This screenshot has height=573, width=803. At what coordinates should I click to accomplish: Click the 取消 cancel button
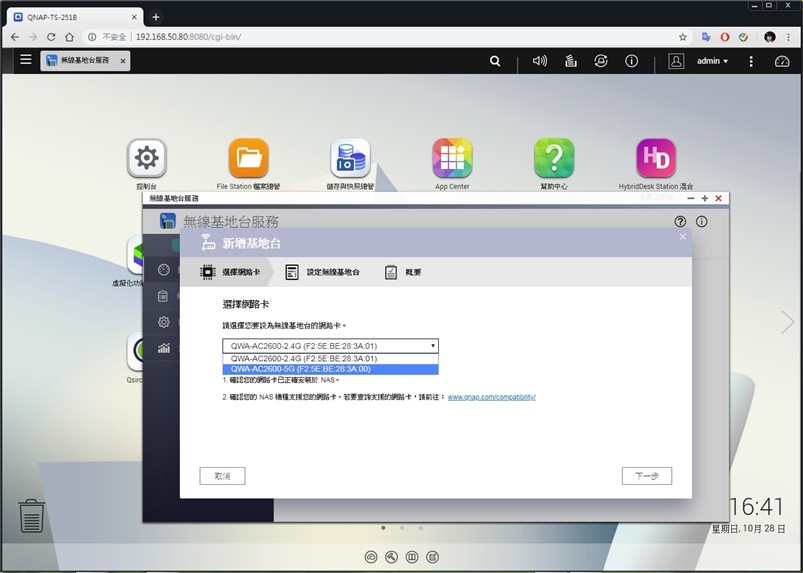click(x=222, y=476)
